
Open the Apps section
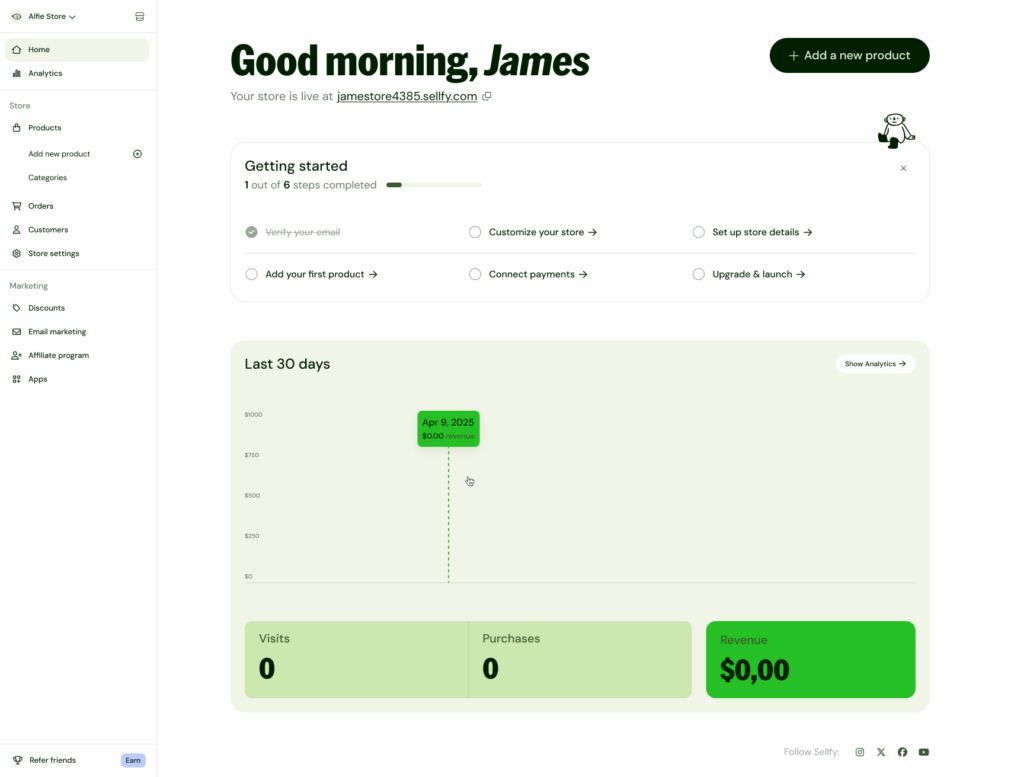pyautogui.click(x=37, y=379)
